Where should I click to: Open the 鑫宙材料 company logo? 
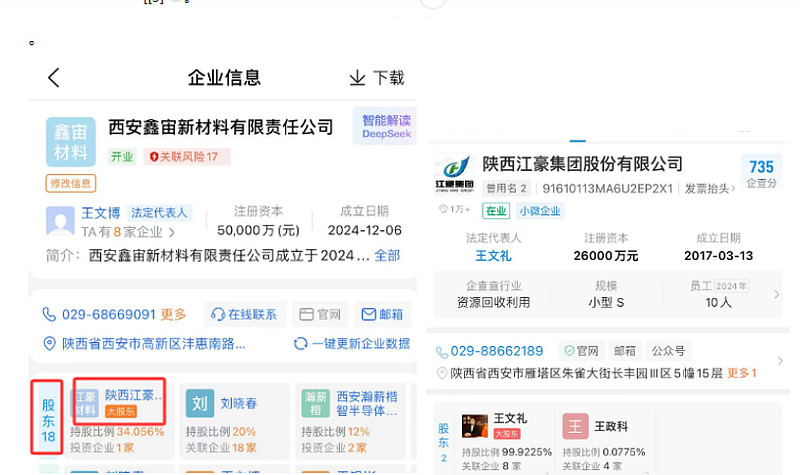coord(71,142)
